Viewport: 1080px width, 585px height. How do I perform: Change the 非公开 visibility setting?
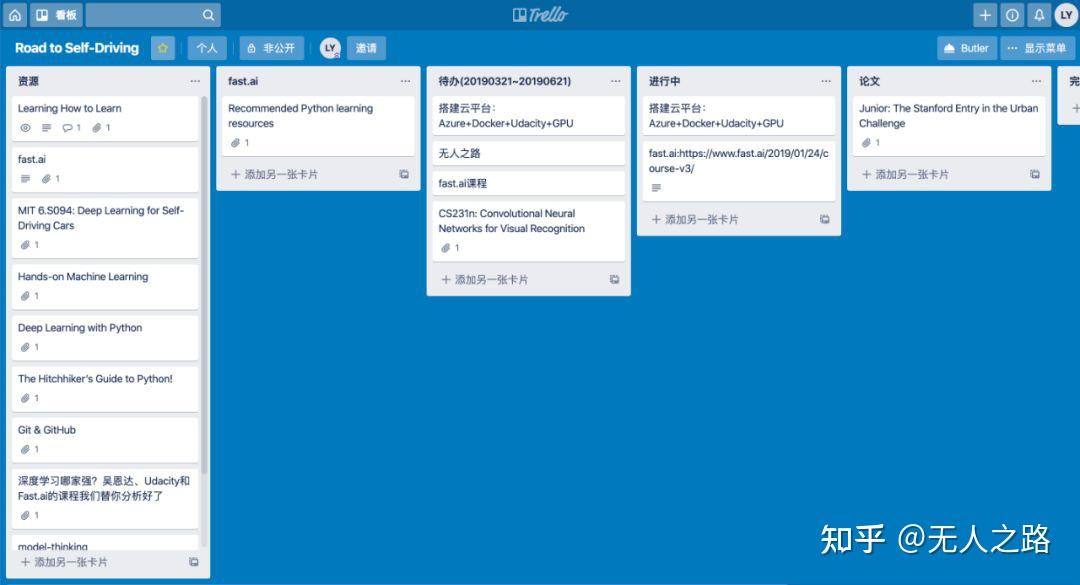click(x=271, y=48)
